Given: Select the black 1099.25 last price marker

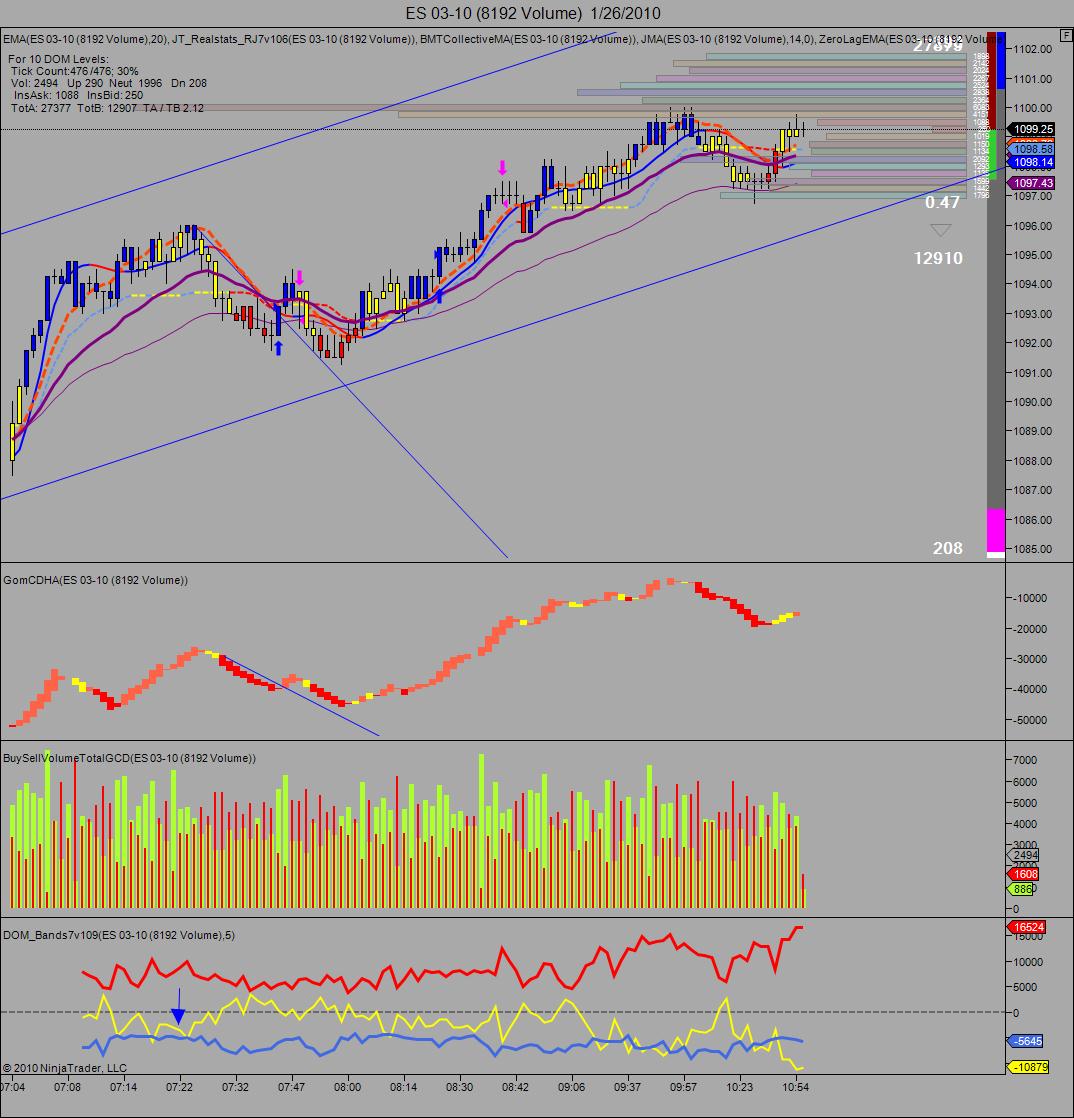Looking at the screenshot, I should (1030, 129).
